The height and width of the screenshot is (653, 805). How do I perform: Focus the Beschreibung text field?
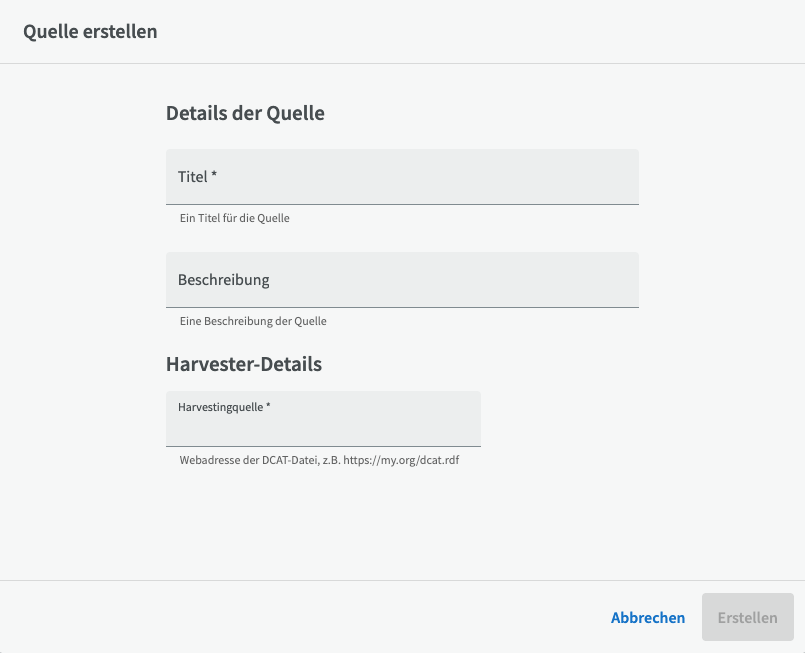click(x=402, y=280)
